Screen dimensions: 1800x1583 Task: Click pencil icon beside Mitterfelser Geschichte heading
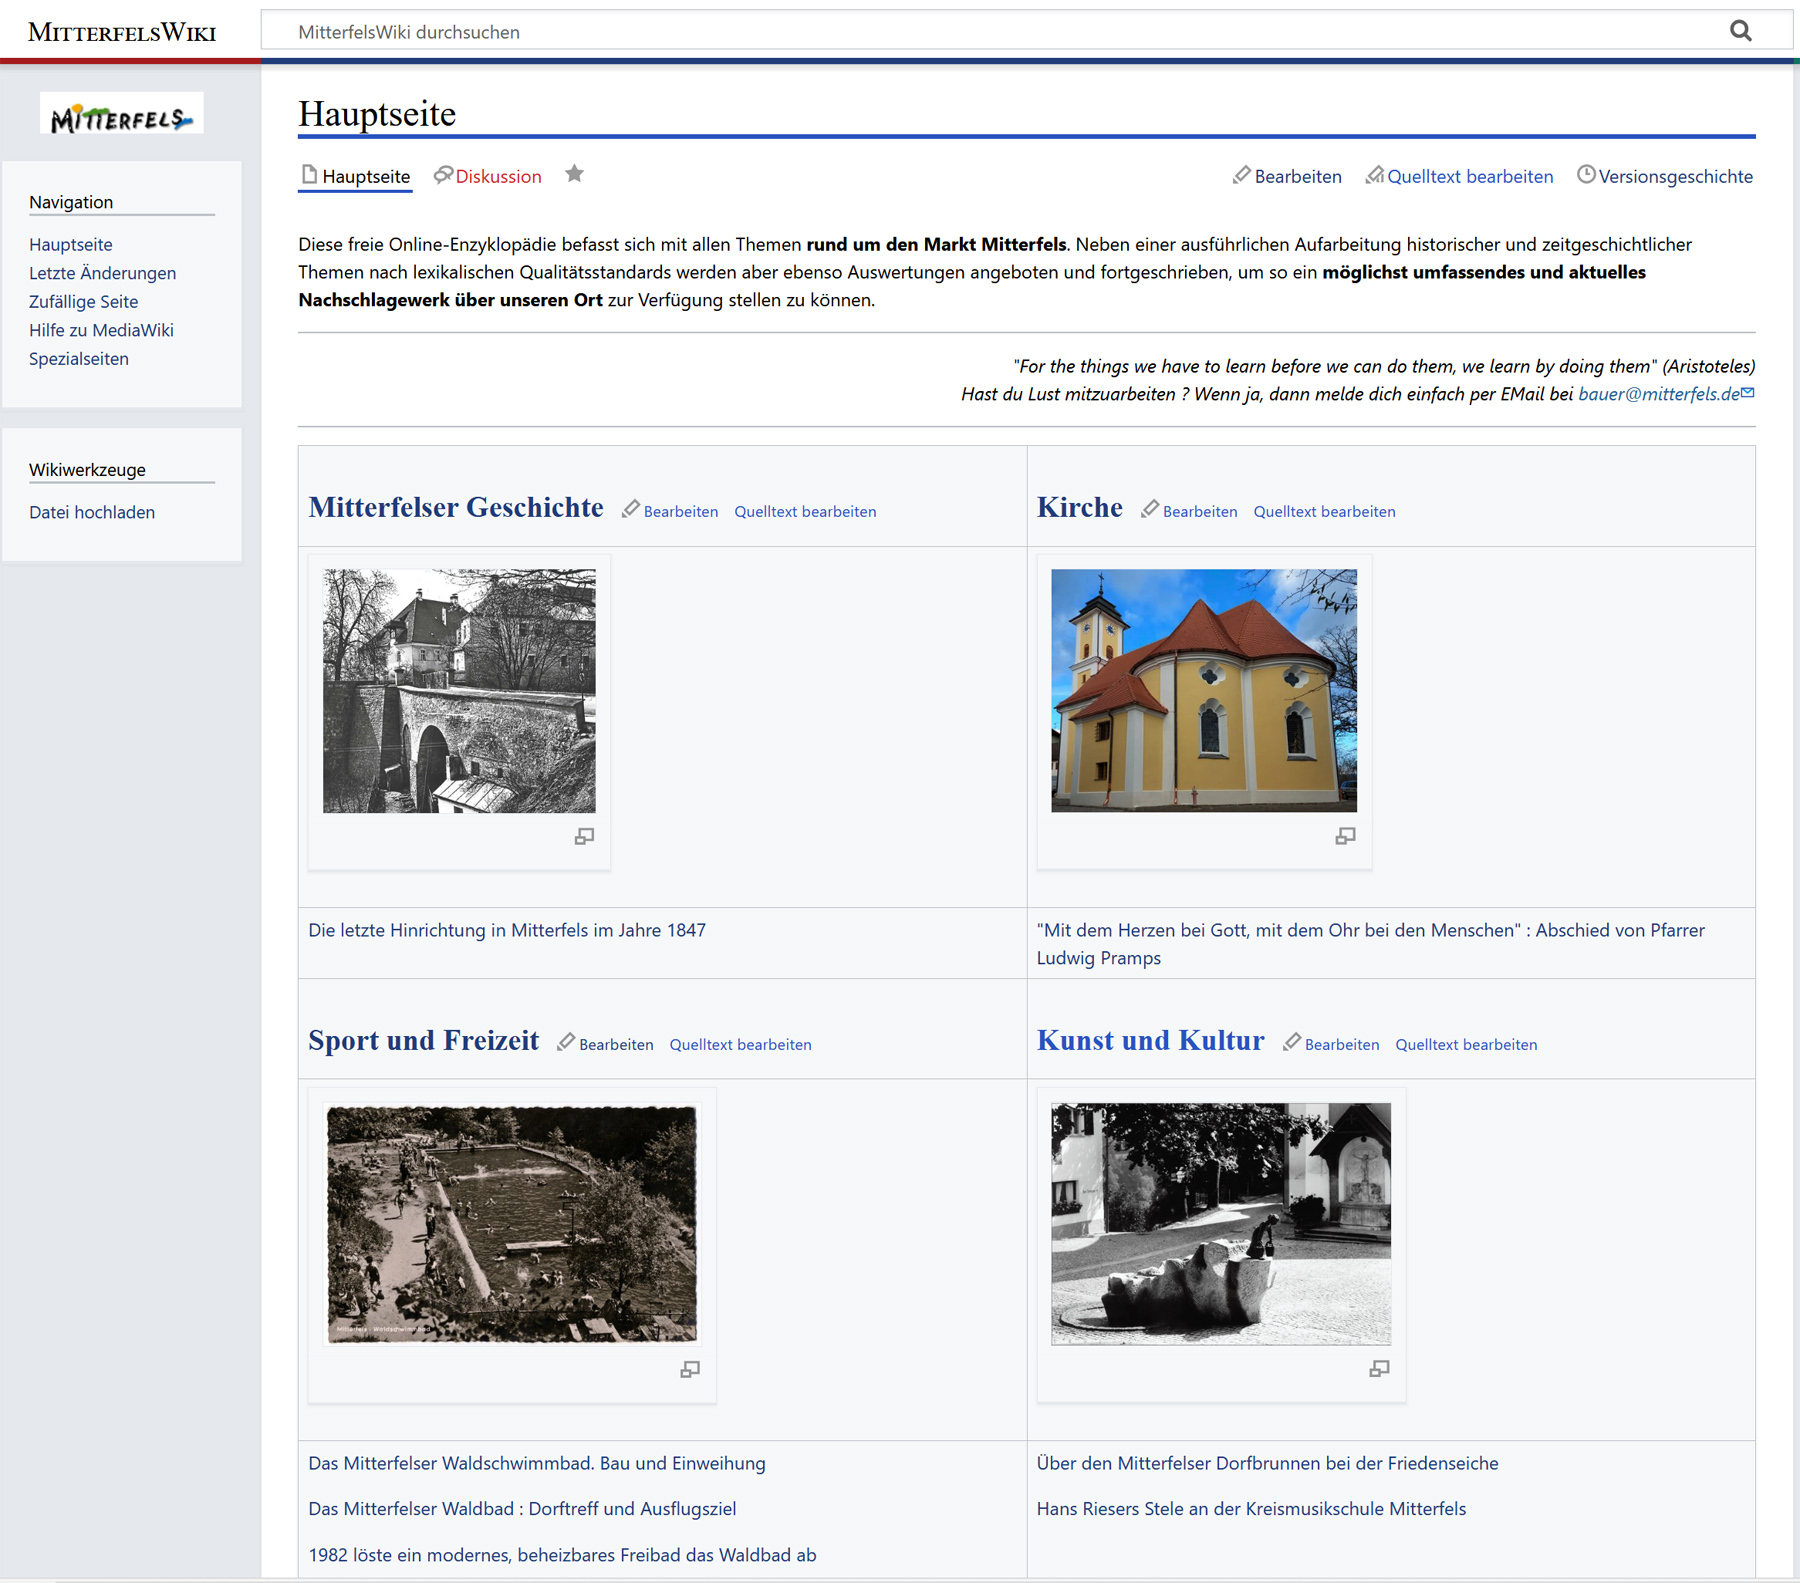(x=631, y=510)
